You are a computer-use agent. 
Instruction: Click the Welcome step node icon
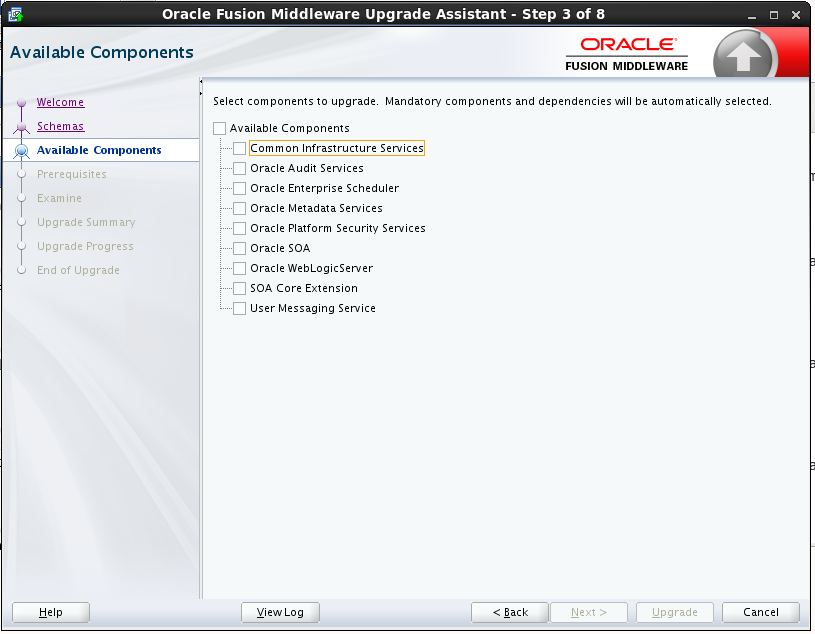(21, 102)
